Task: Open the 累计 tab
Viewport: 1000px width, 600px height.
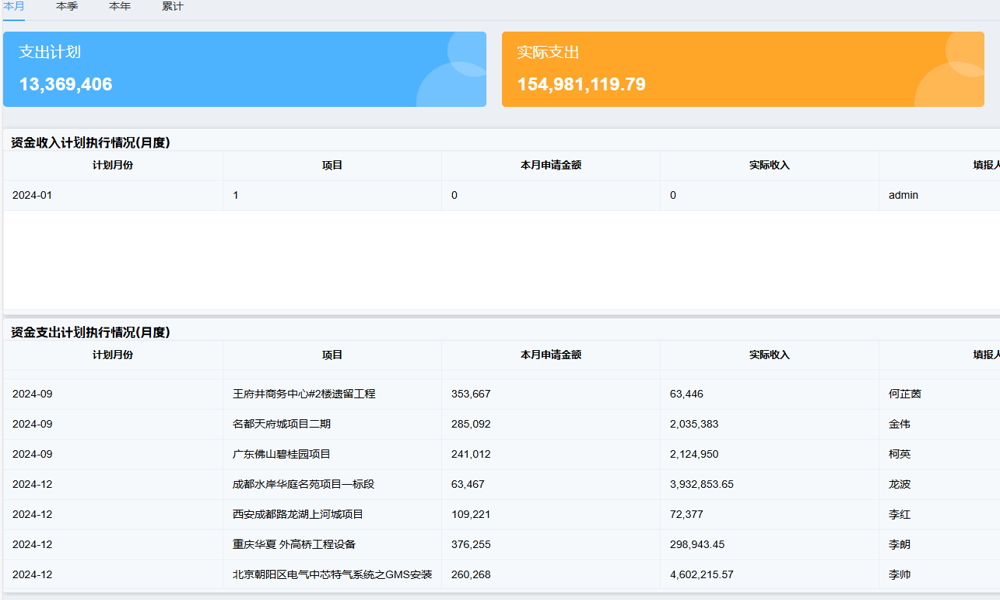Action: pyautogui.click(x=172, y=7)
